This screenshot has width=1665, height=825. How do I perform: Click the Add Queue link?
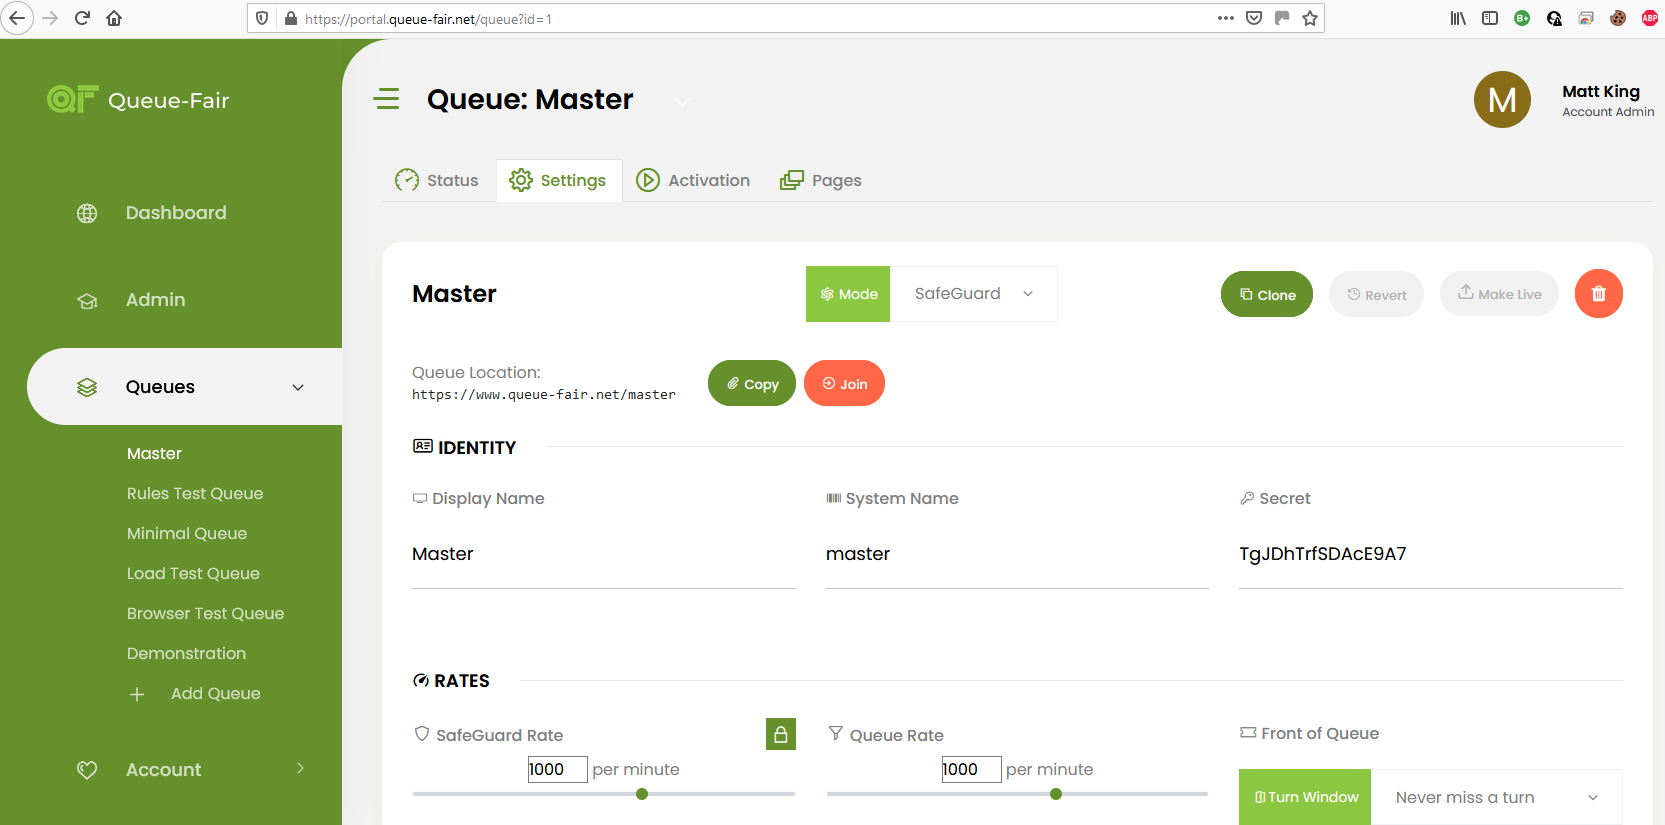tap(216, 694)
